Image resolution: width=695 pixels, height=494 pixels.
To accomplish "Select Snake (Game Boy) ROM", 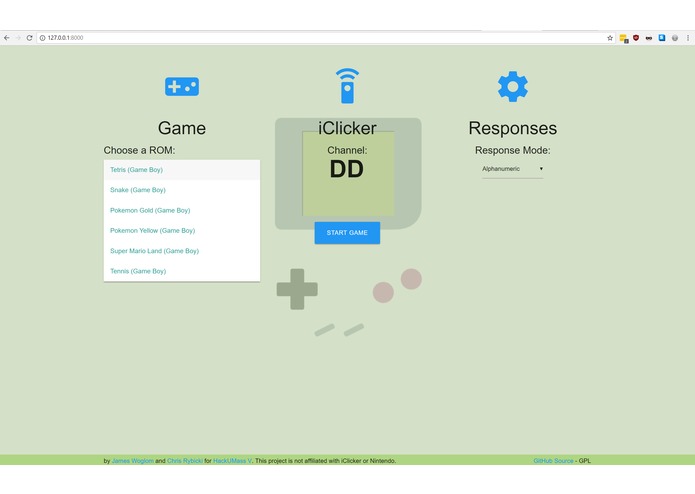I will [x=182, y=190].
